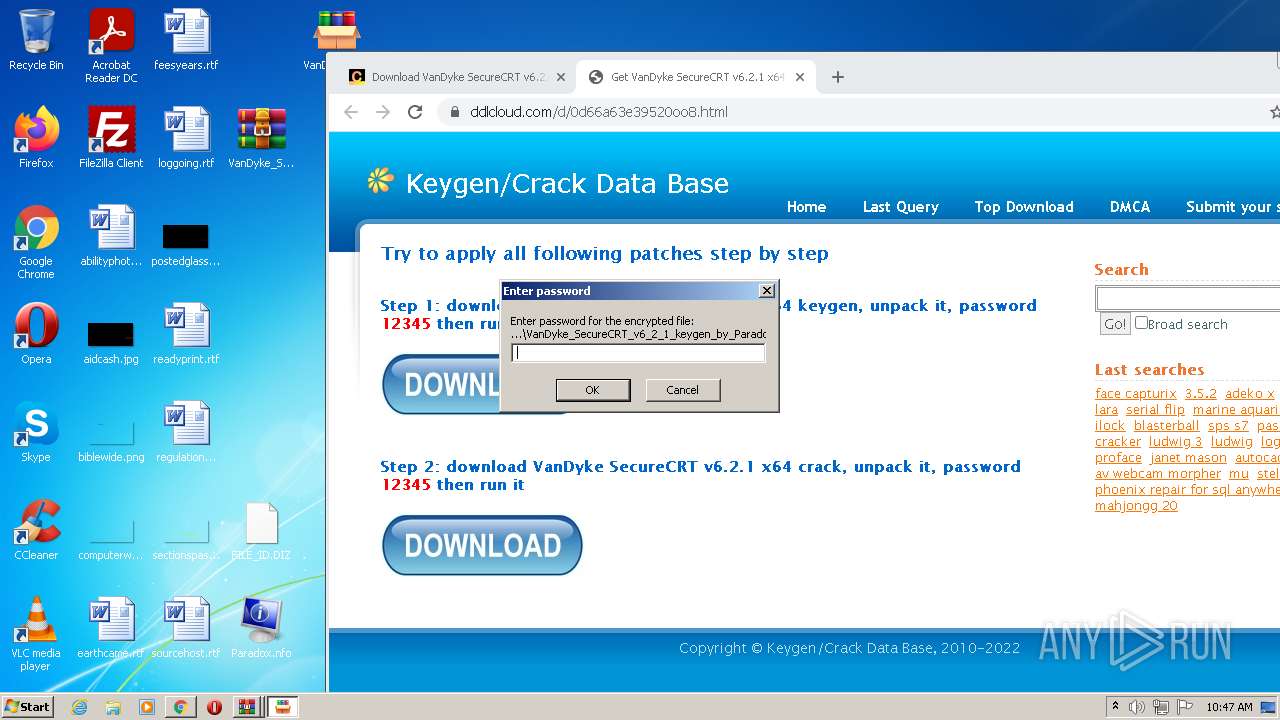1280x720 pixels.
Task: Open 'mahjongg 20' search link
Action: (1136, 505)
